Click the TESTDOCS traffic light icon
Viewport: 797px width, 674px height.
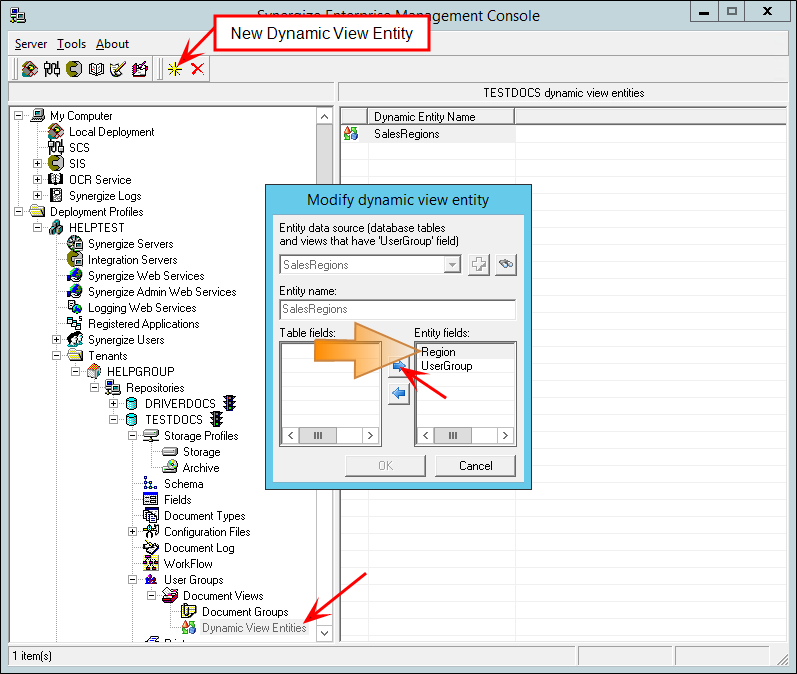217,419
